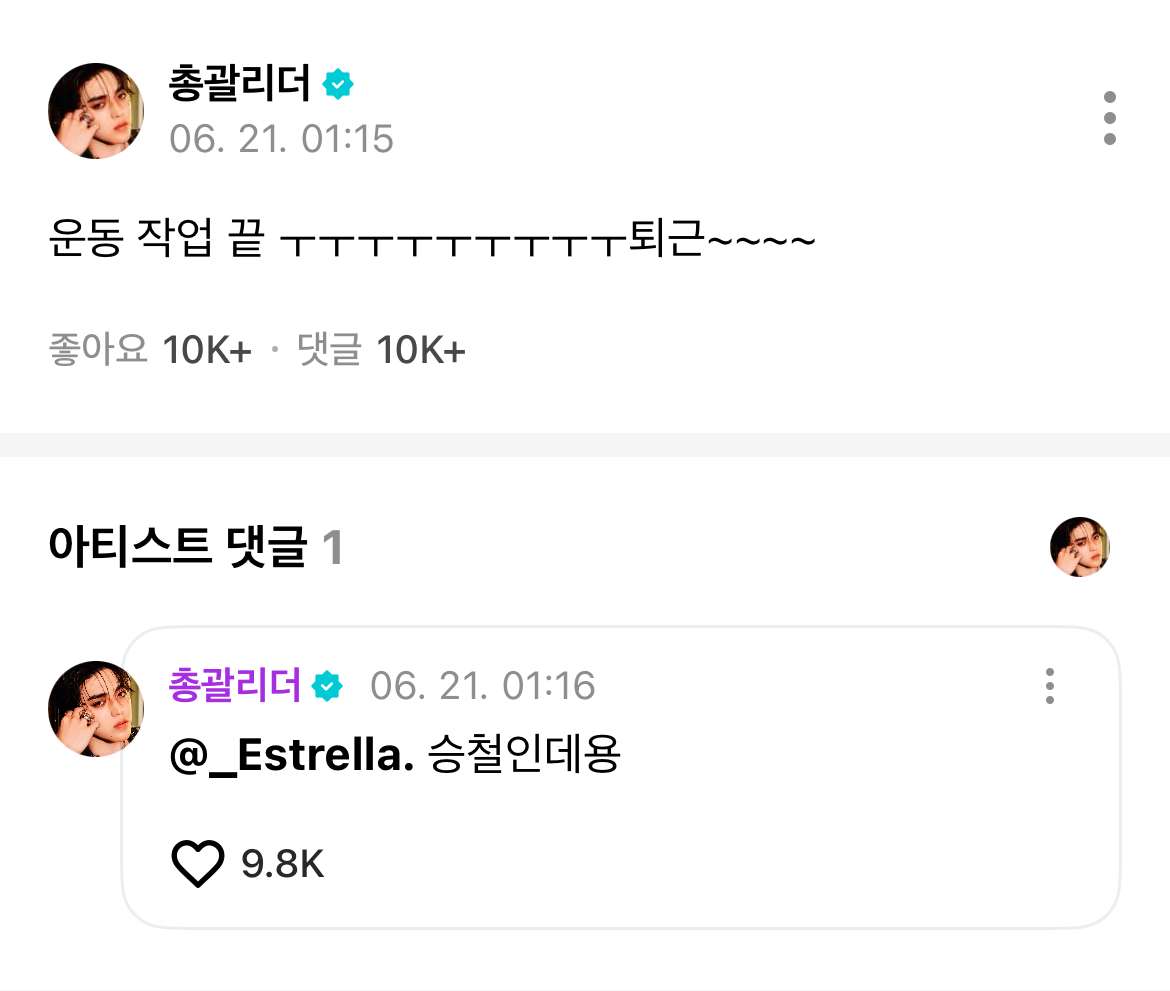Click the post timestamp 06. 21. 01:15
1170x991 pixels.
(x=281, y=139)
